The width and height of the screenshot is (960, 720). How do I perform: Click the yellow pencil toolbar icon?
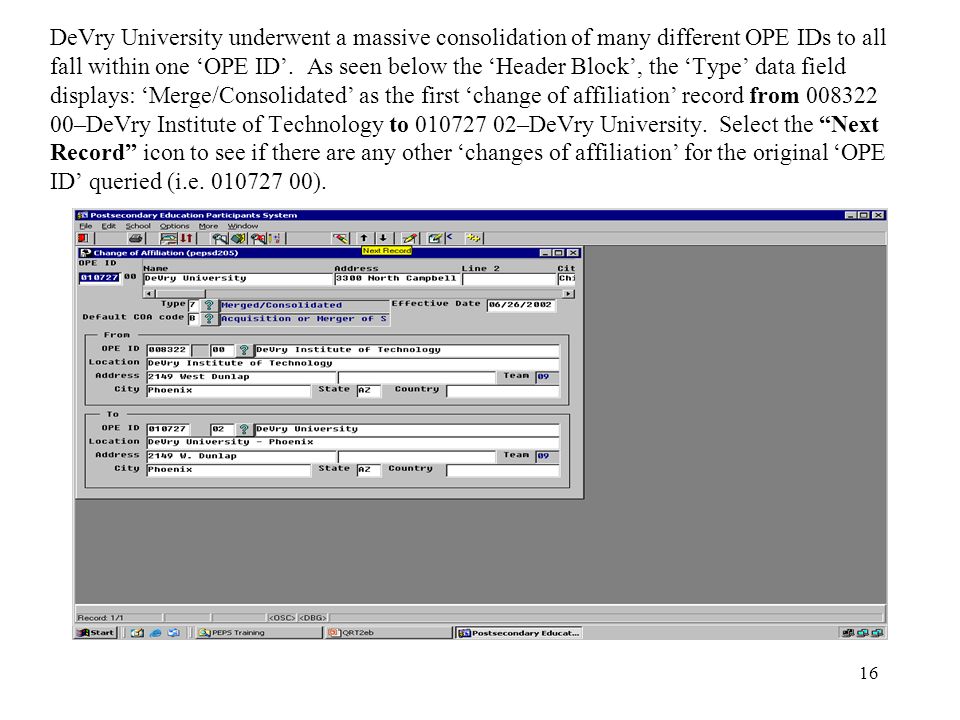pyautogui.click(x=410, y=238)
